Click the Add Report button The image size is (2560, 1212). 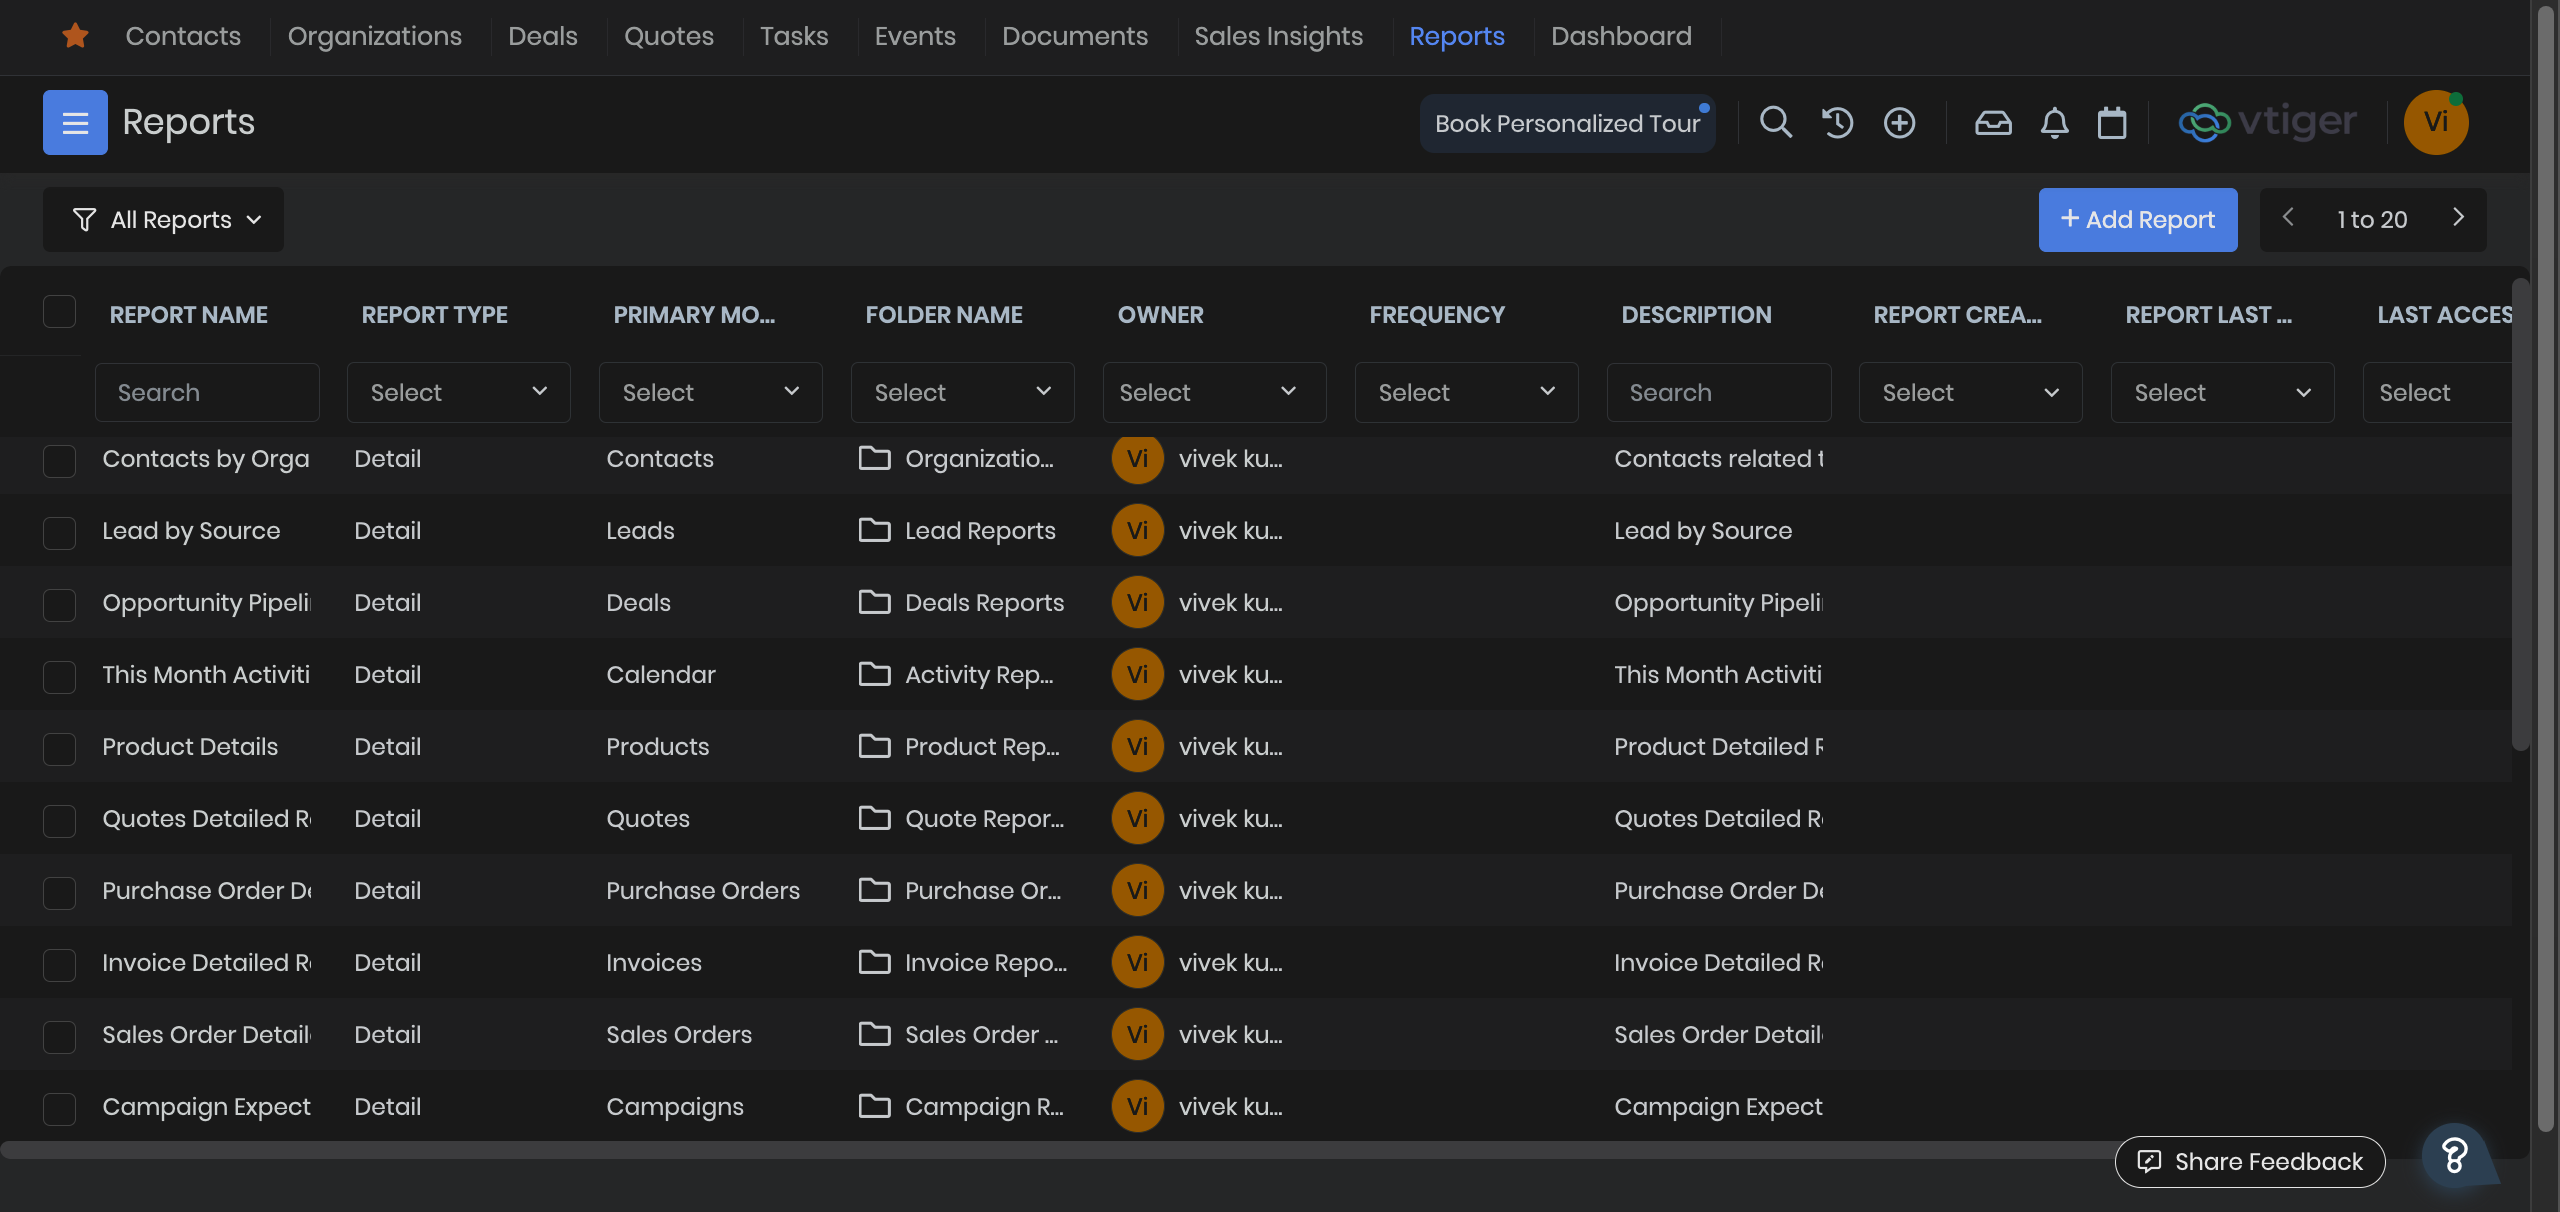tap(2137, 220)
